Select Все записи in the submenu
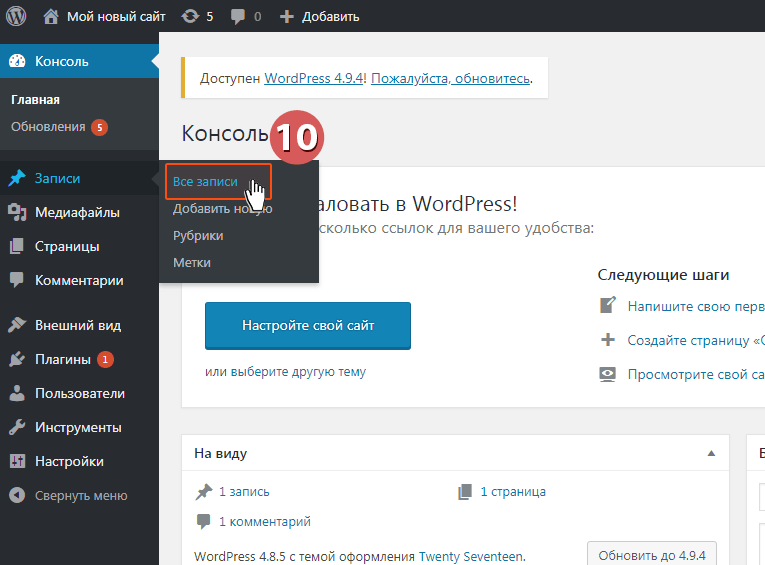The width and height of the screenshot is (765, 565). pos(205,182)
